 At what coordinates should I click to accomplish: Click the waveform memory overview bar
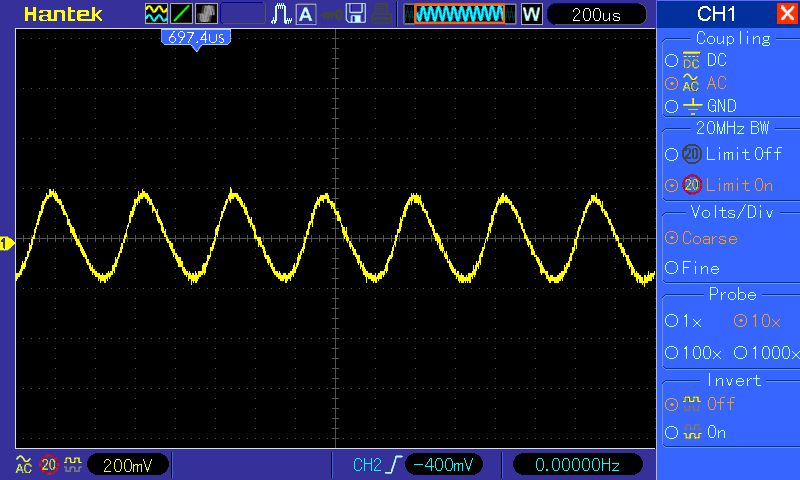pos(460,14)
